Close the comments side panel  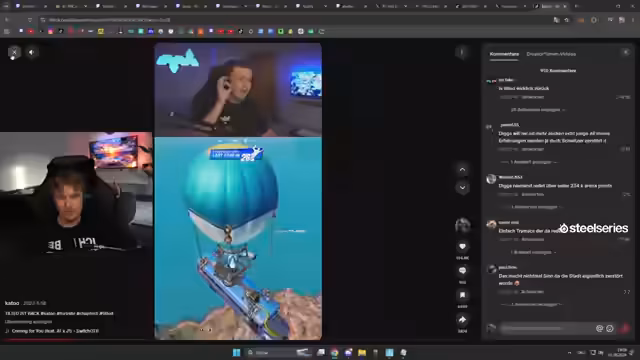click(x=626, y=52)
